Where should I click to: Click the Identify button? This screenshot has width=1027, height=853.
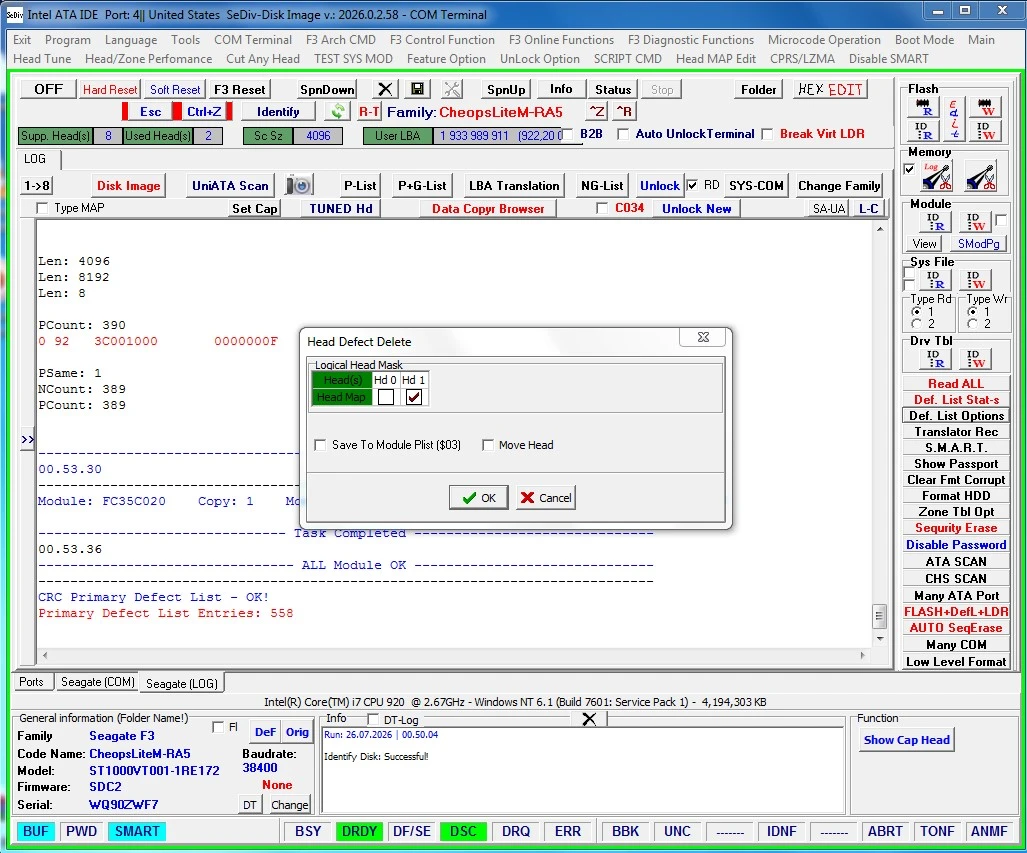pos(278,111)
